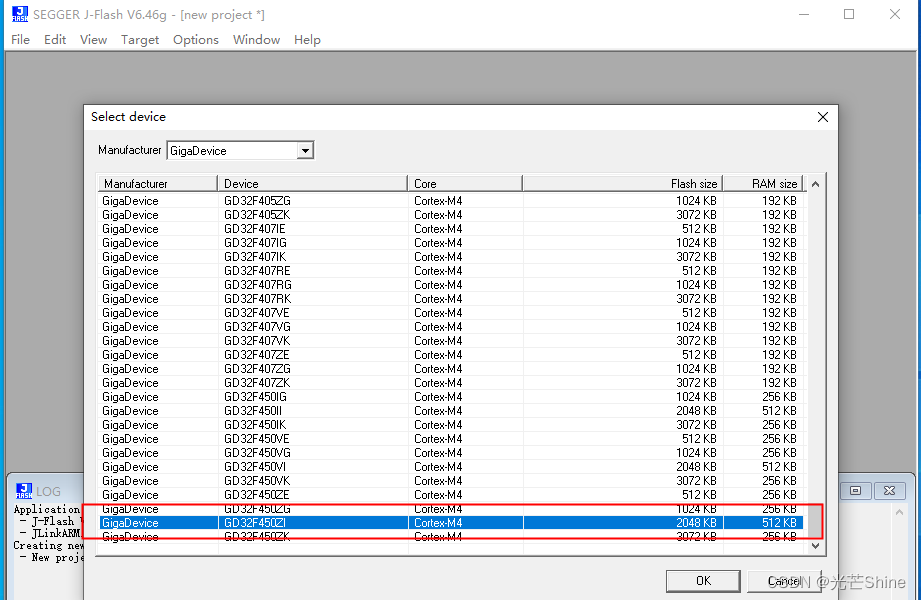Select device GD32F407VK
The width and height of the screenshot is (921, 600).
[x=451, y=341]
